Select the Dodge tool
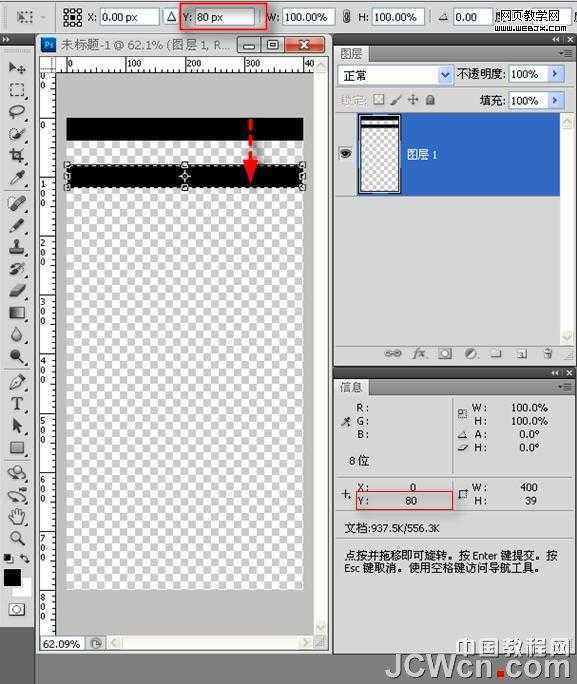Viewport: 577px width, 684px height. (x=17, y=356)
